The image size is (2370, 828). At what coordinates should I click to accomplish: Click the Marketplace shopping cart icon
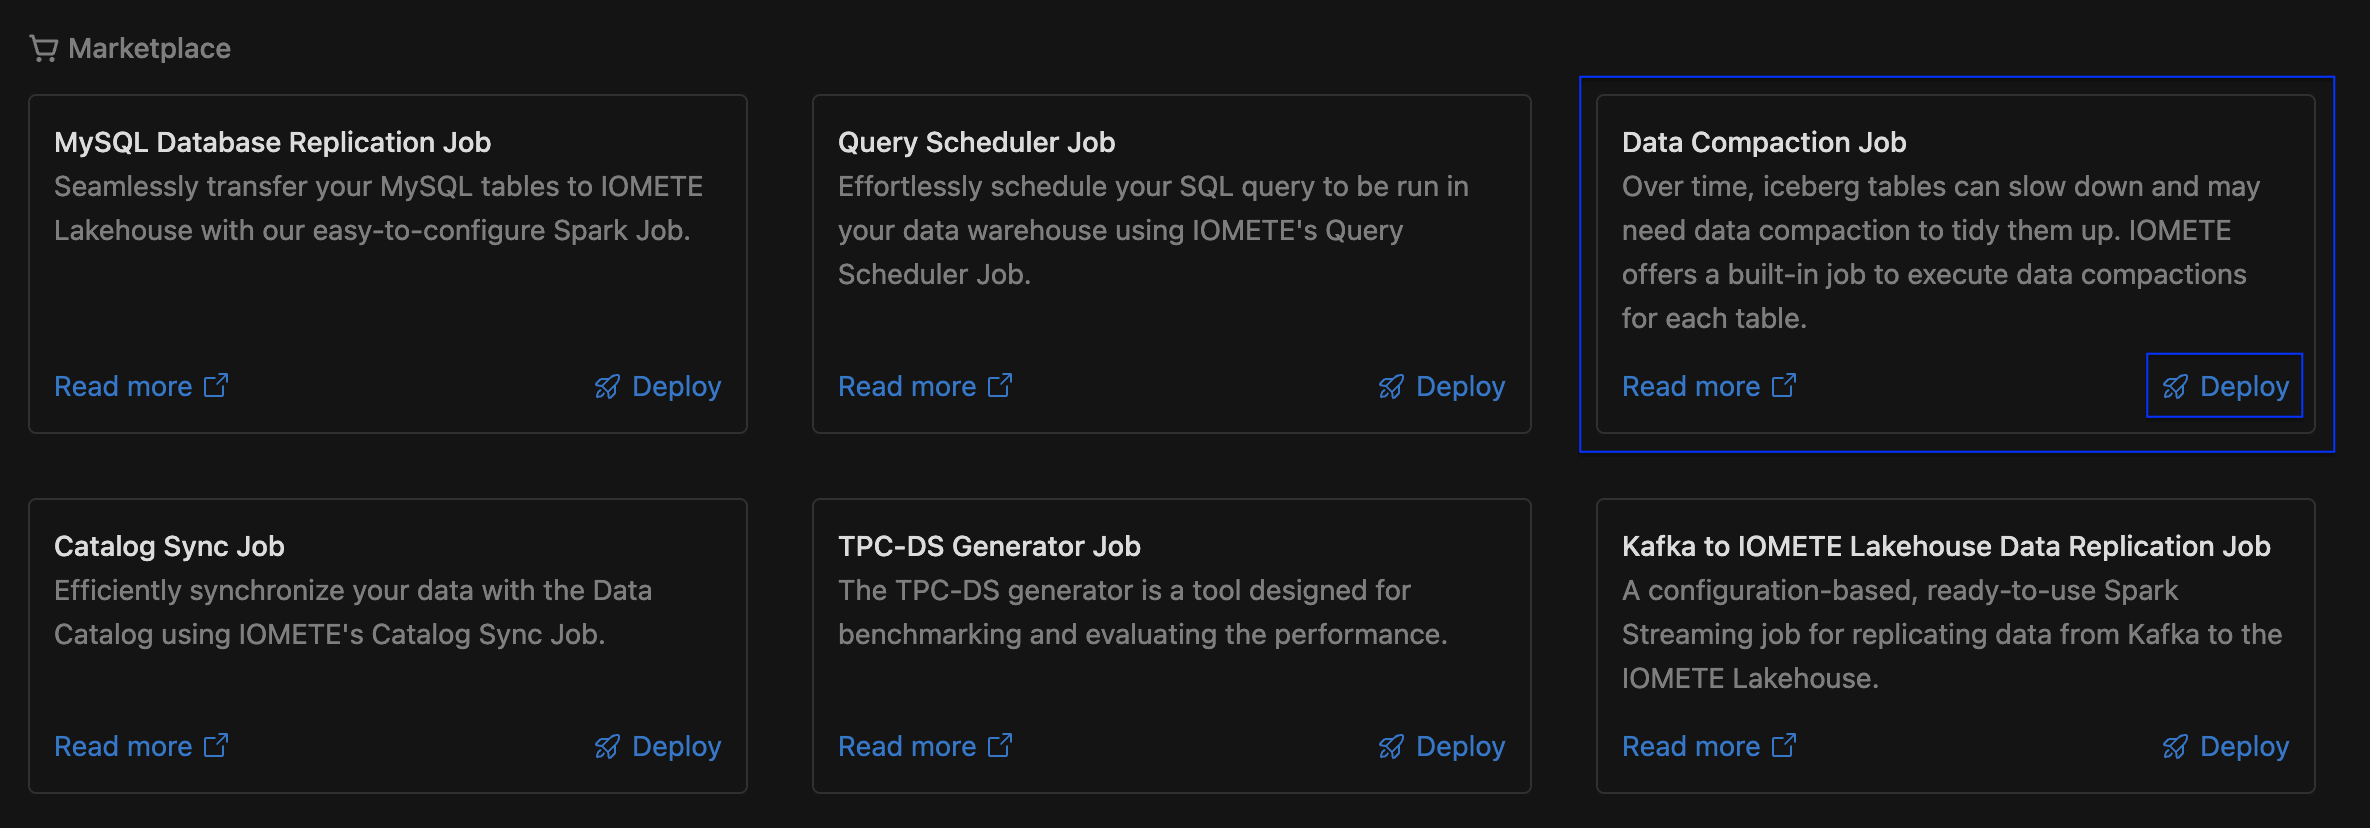(44, 48)
